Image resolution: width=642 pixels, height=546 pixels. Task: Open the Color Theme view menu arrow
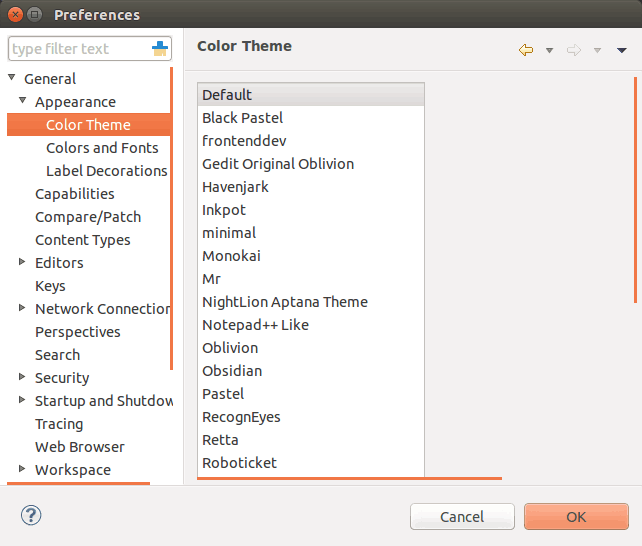coord(622,51)
